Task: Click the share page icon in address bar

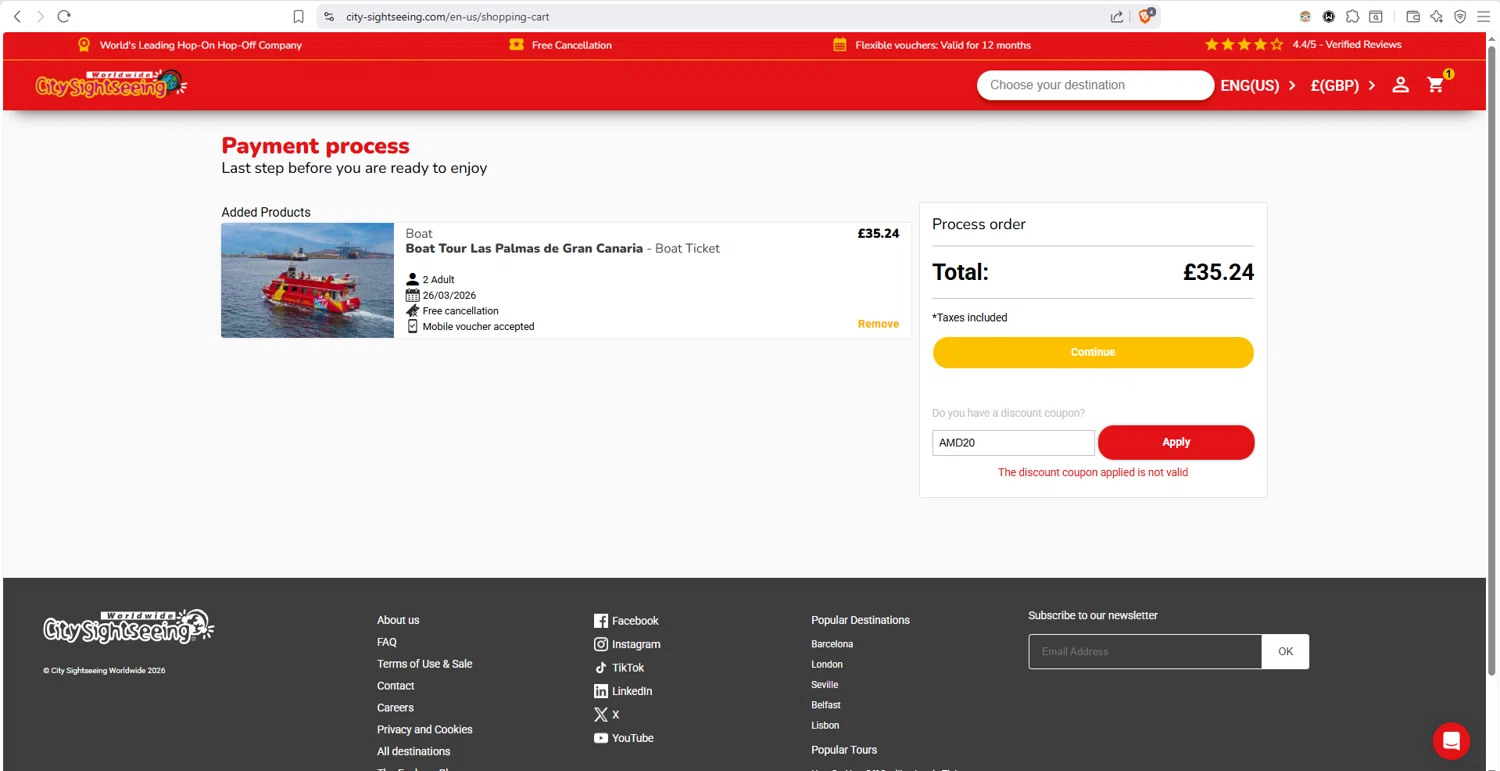Action: point(1117,16)
